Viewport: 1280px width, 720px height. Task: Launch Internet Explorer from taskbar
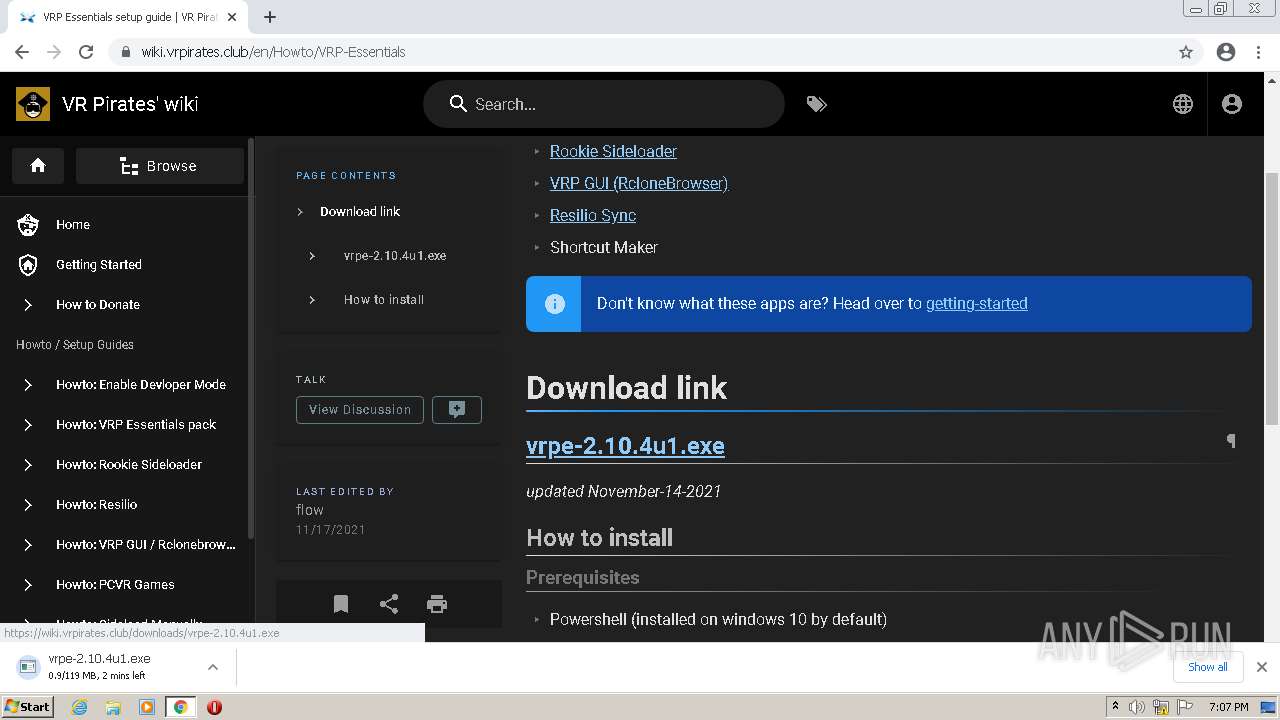tap(79, 707)
